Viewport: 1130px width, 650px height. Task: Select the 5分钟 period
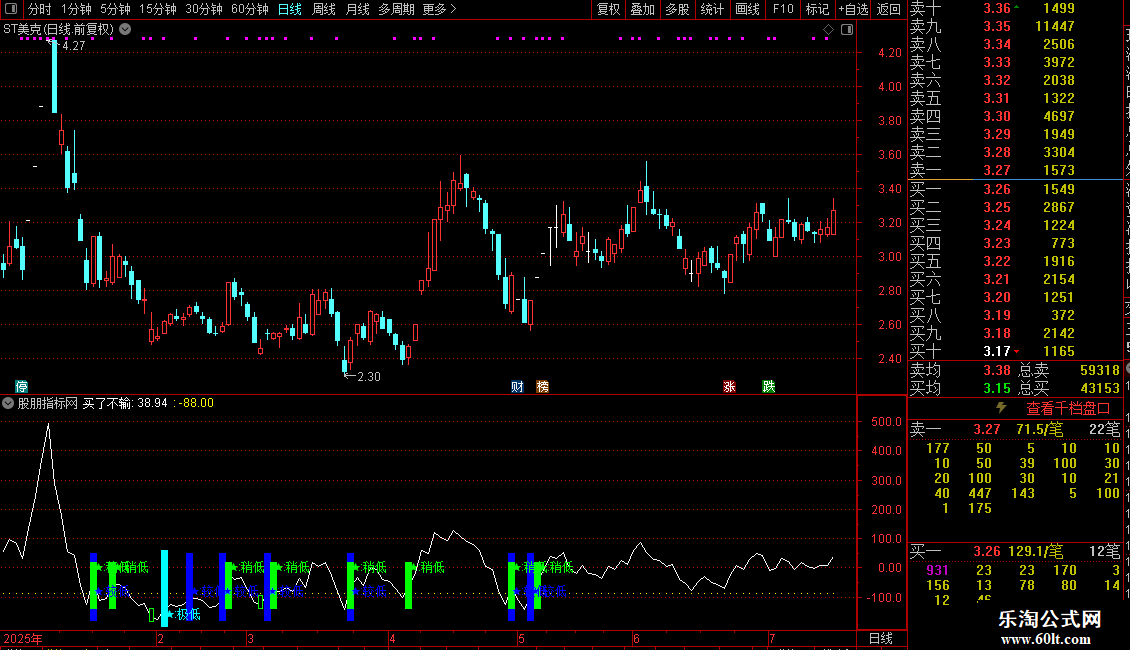[115, 9]
